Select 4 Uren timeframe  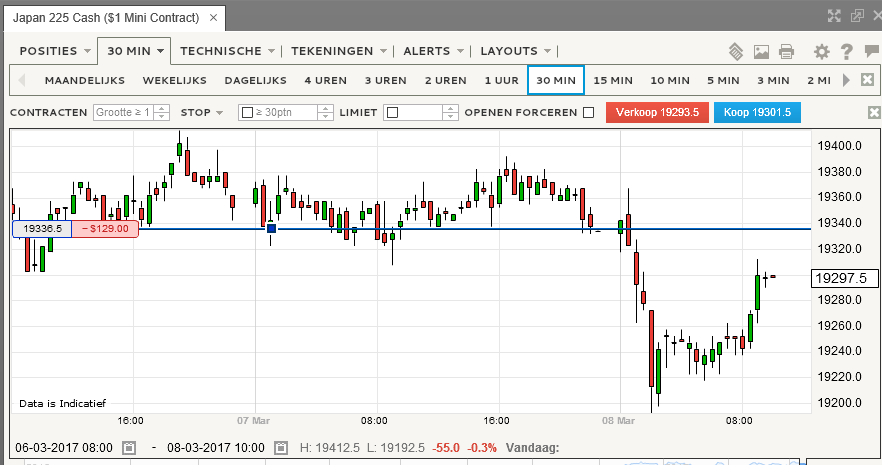tap(326, 80)
